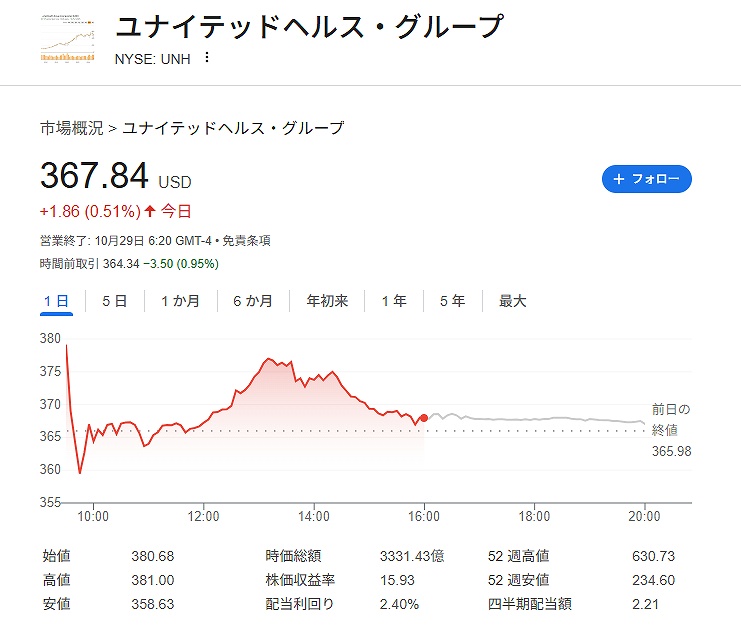Open the 市場概況 market overview link
The width and height of the screenshot is (741, 632).
[x=71, y=128]
